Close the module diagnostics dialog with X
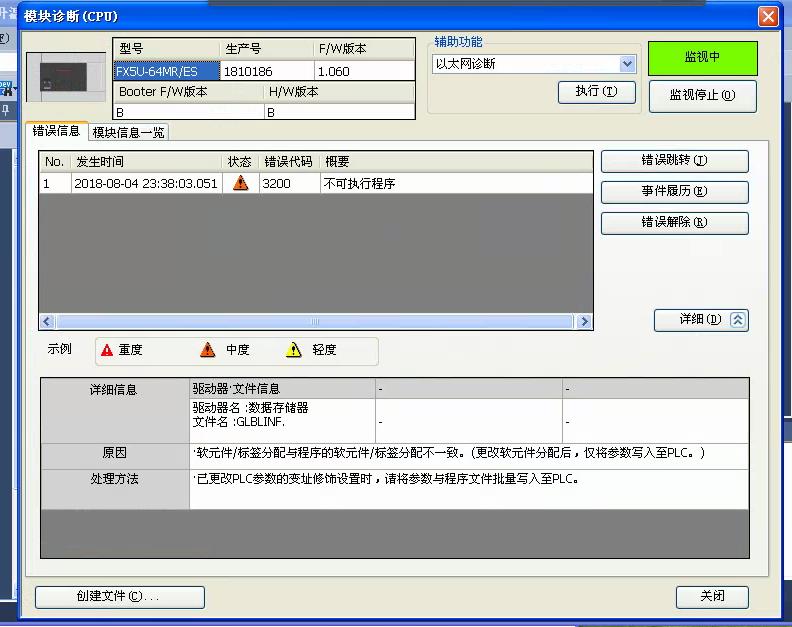This screenshot has width=792, height=627. pyautogui.click(x=767, y=16)
